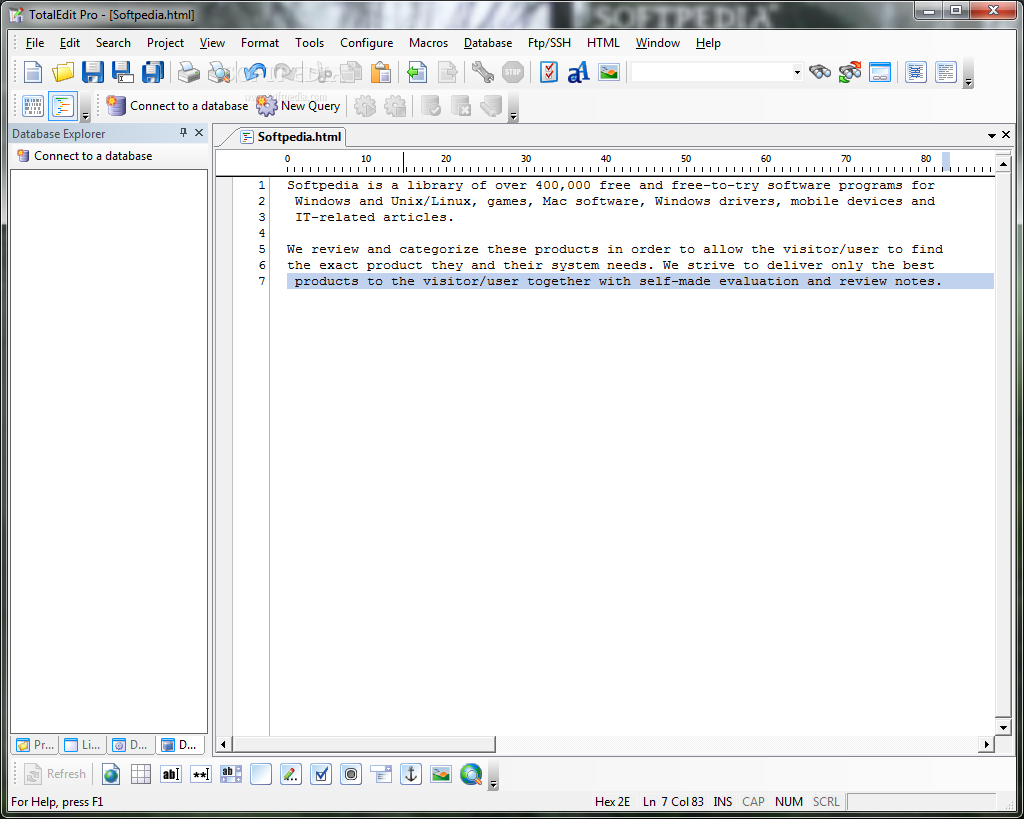Image resolution: width=1024 pixels, height=819 pixels.
Task: Save the document with the first floppy icon
Action: tap(93, 72)
